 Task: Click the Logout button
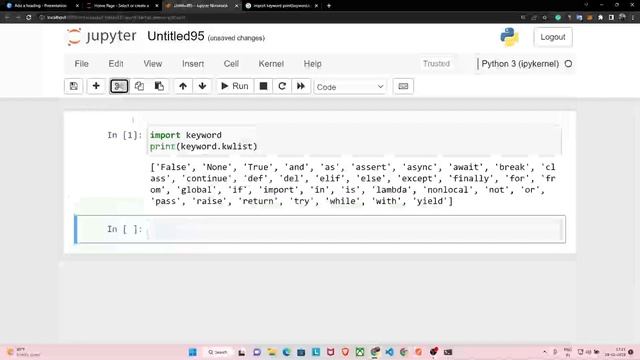click(553, 37)
